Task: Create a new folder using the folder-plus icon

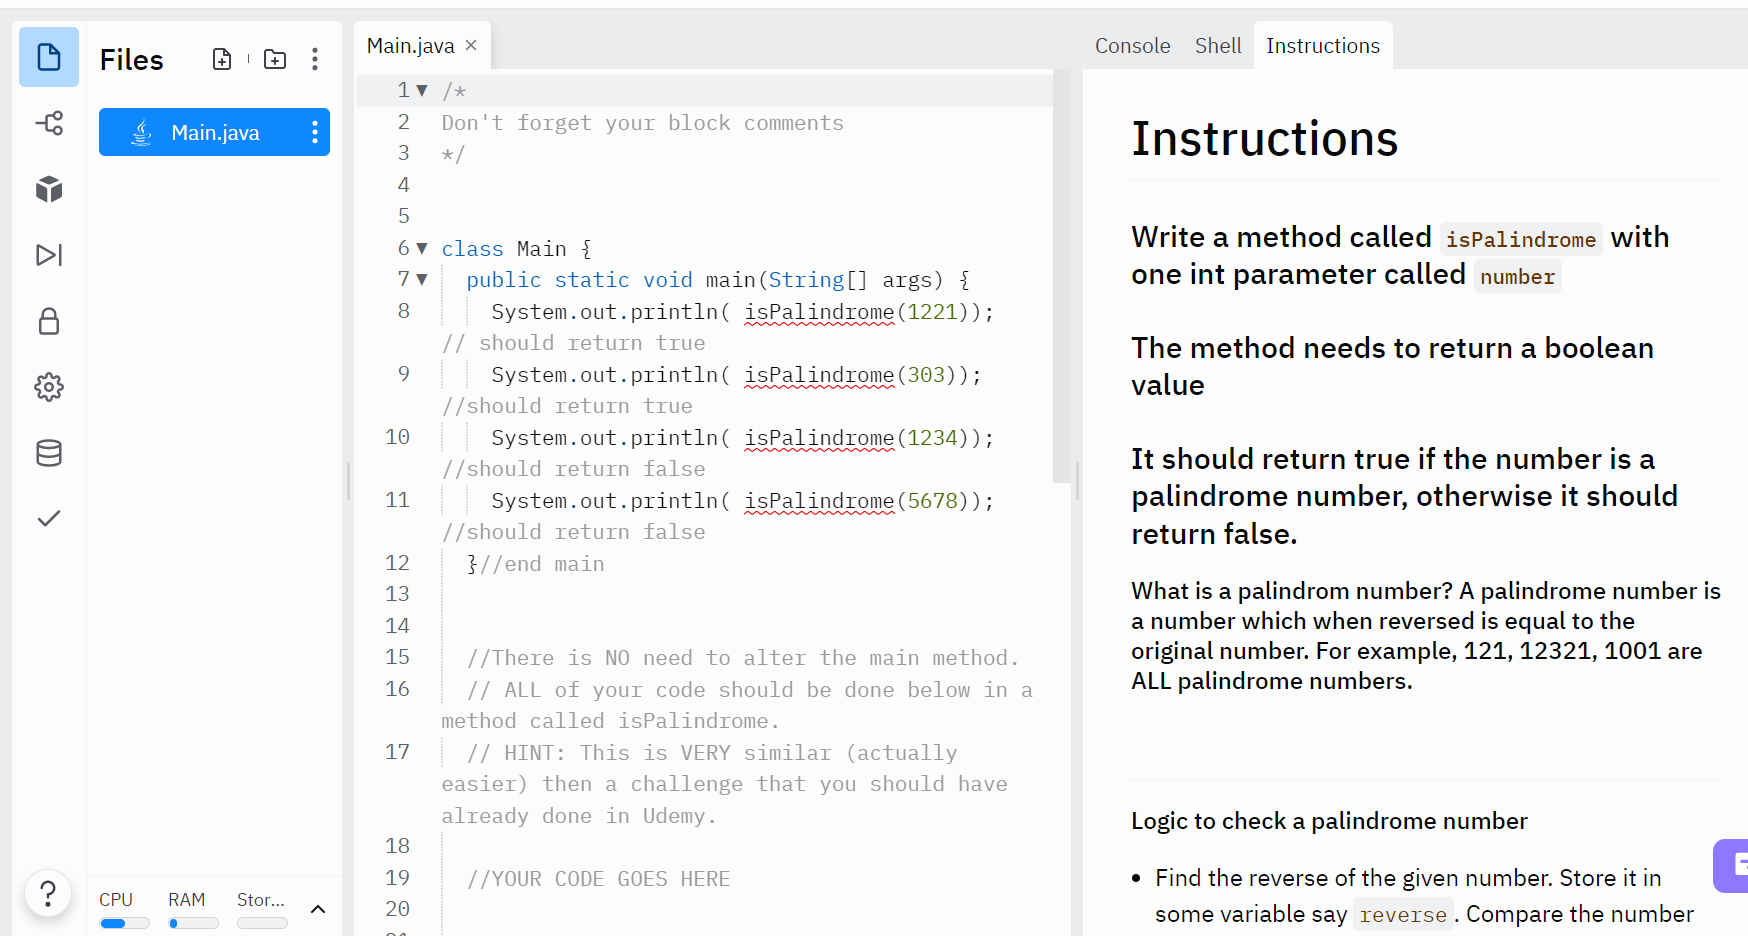Action: coord(275,59)
